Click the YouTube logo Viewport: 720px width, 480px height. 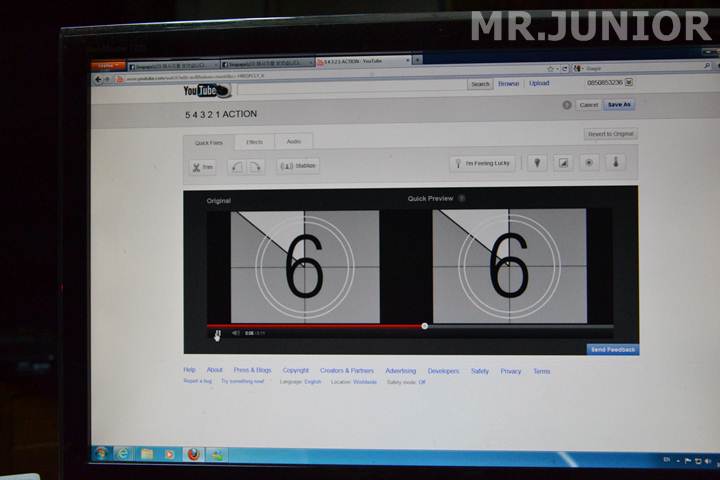tap(207, 90)
